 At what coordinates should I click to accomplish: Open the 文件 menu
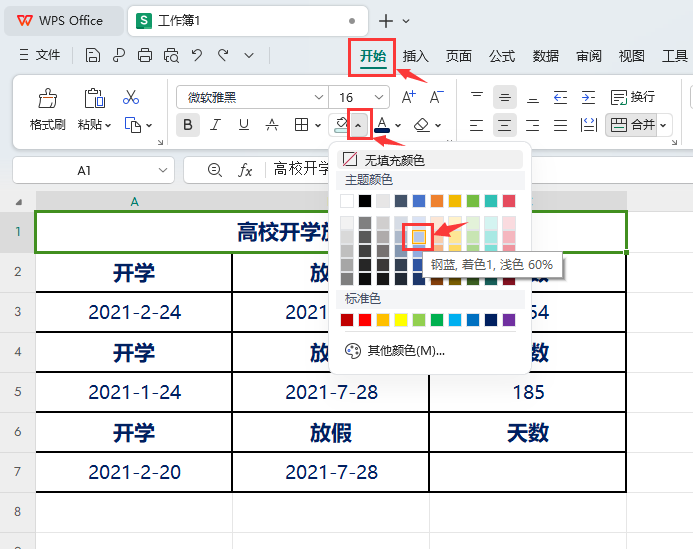(40, 55)
